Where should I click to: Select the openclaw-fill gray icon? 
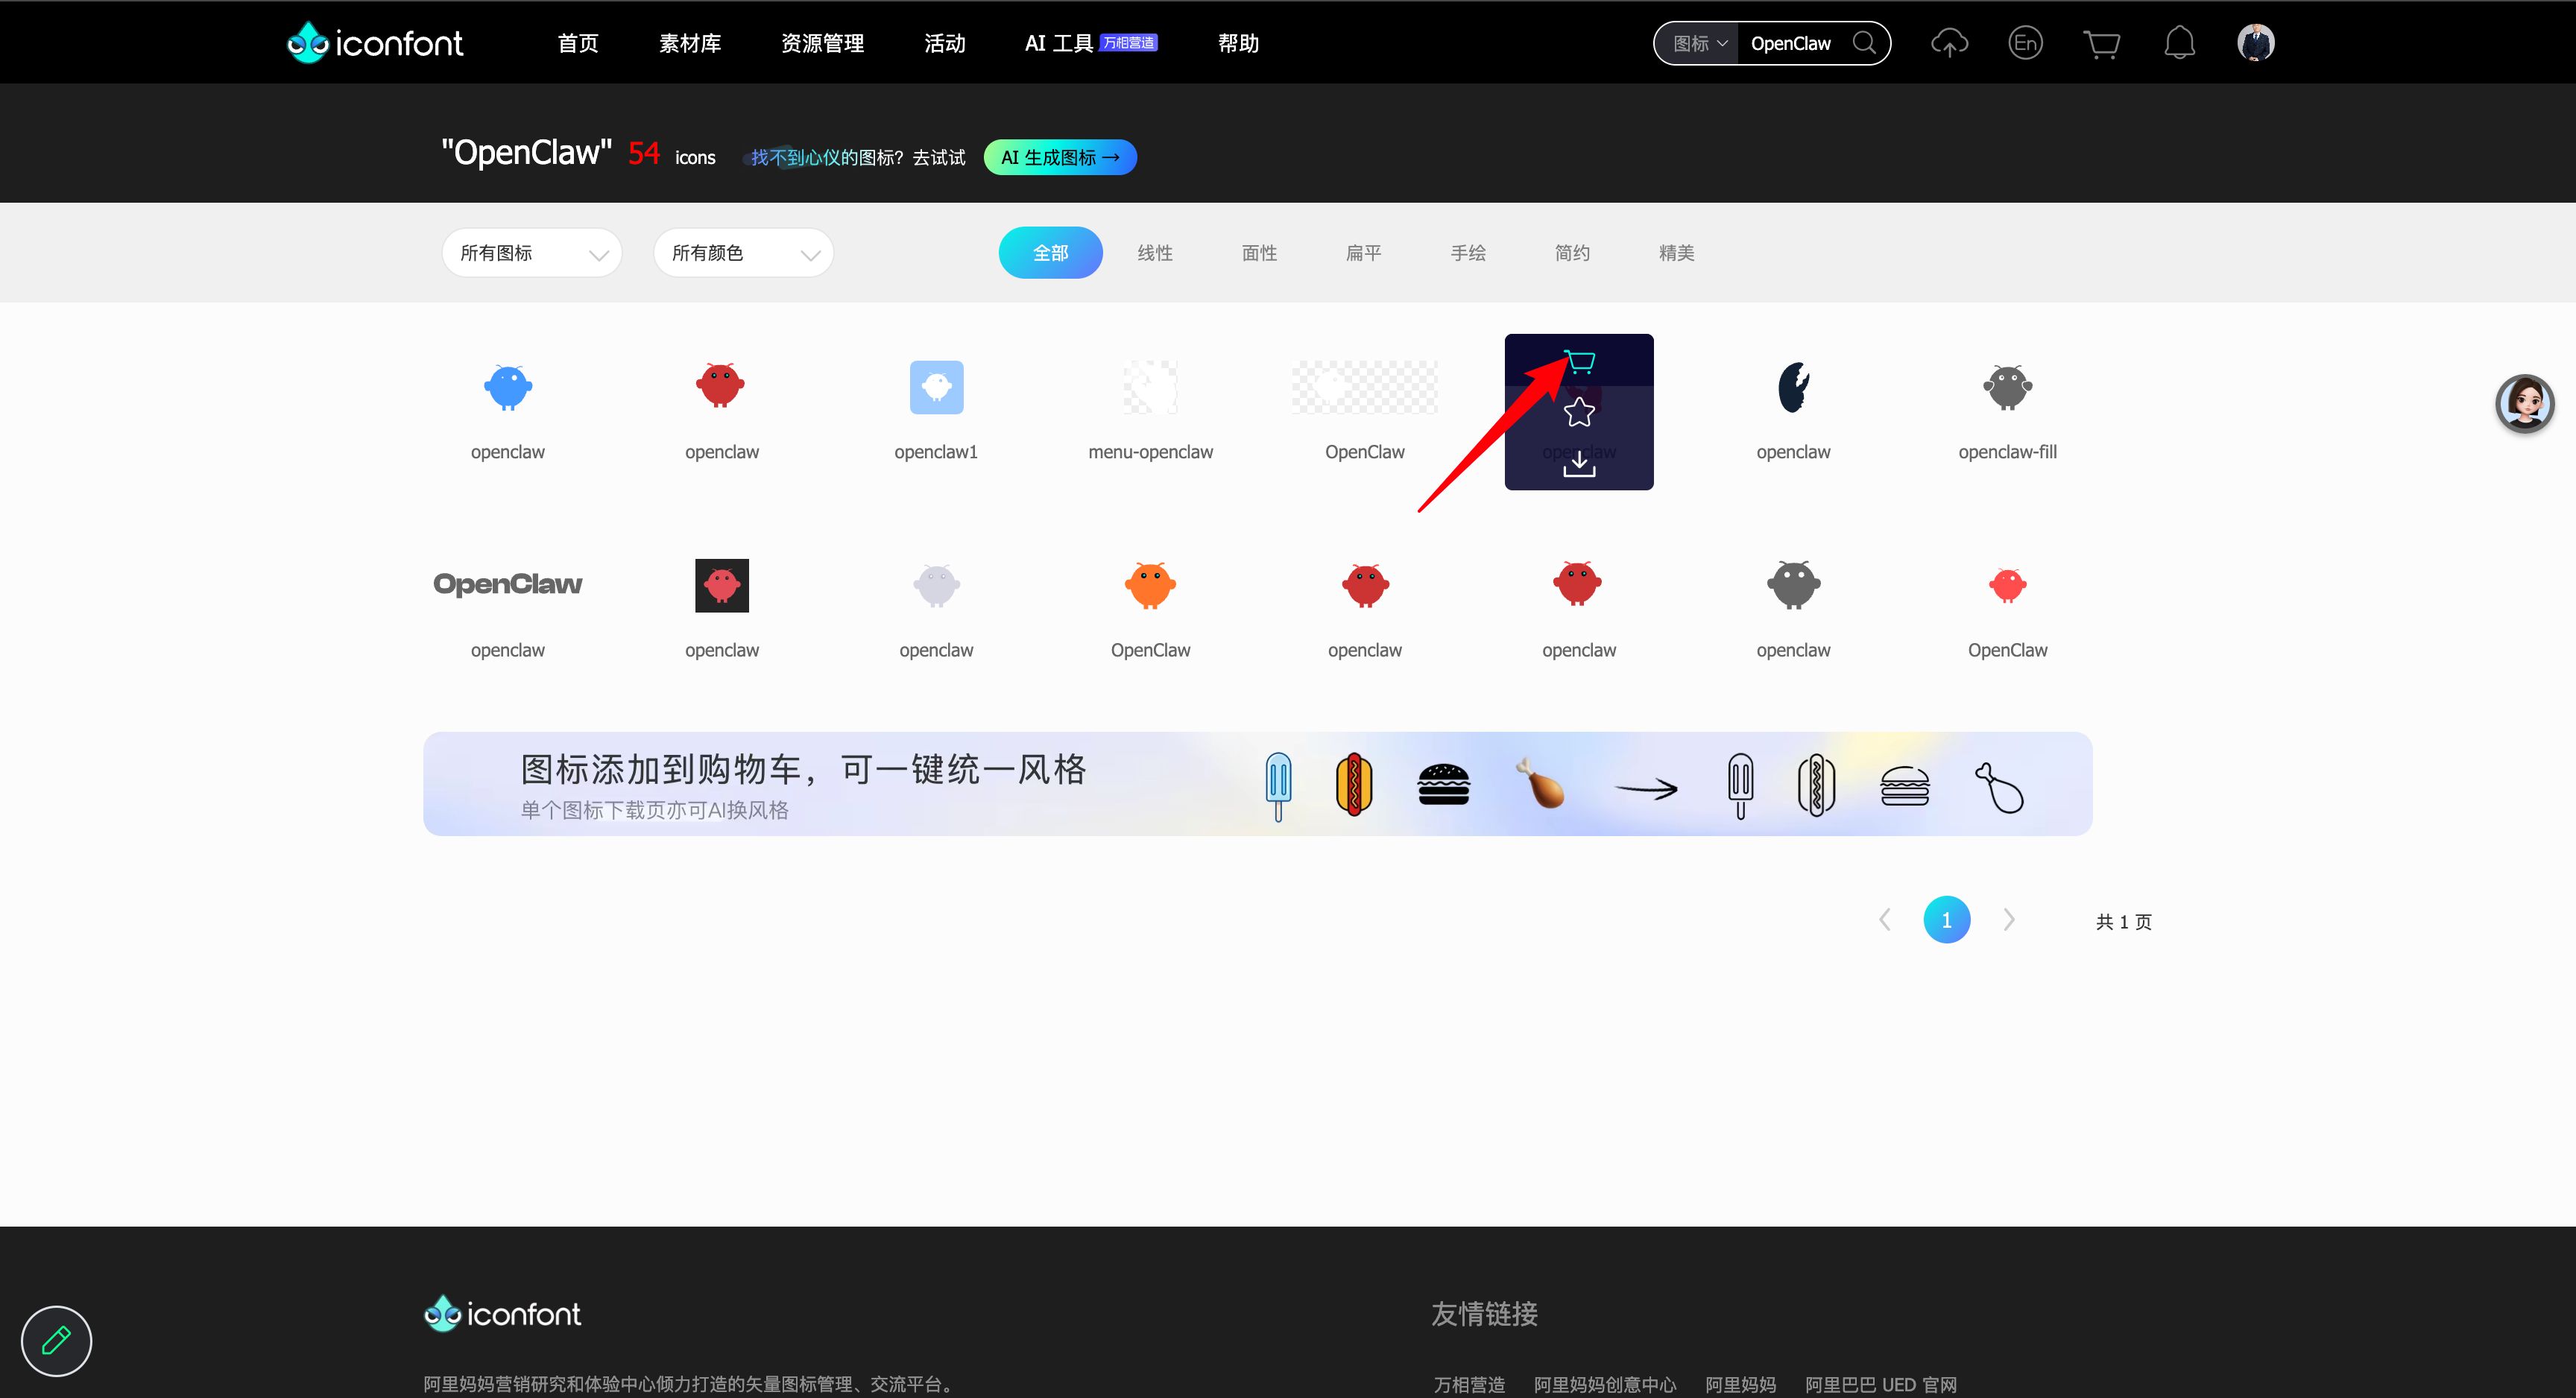pyautogui.click(x=2007, y=387)
